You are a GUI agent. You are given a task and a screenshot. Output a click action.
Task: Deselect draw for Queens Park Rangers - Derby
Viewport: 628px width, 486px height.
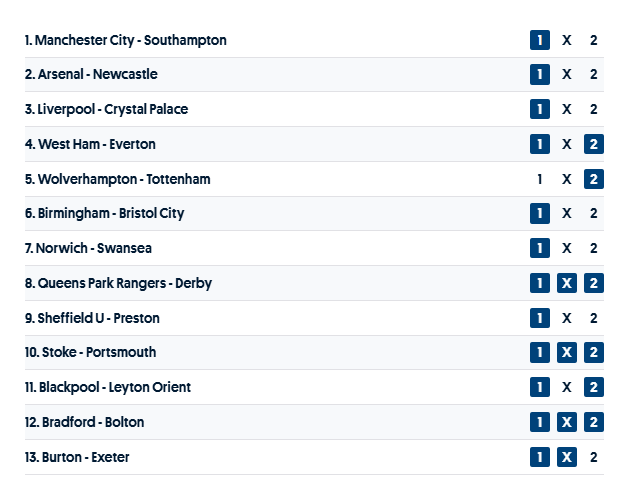[x=567, y=283]
